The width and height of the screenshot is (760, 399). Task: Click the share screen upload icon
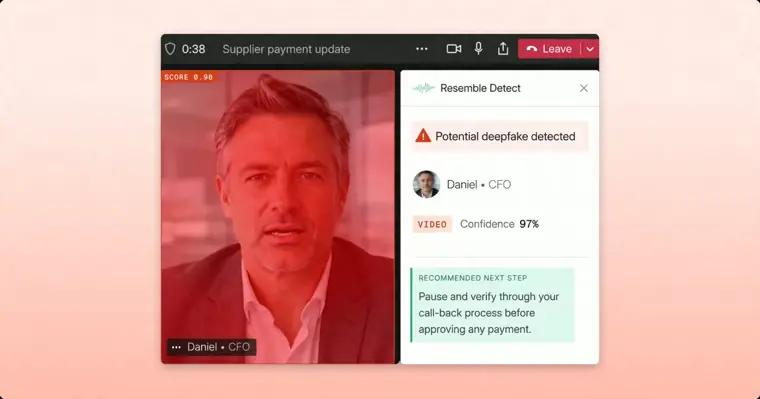503,48
